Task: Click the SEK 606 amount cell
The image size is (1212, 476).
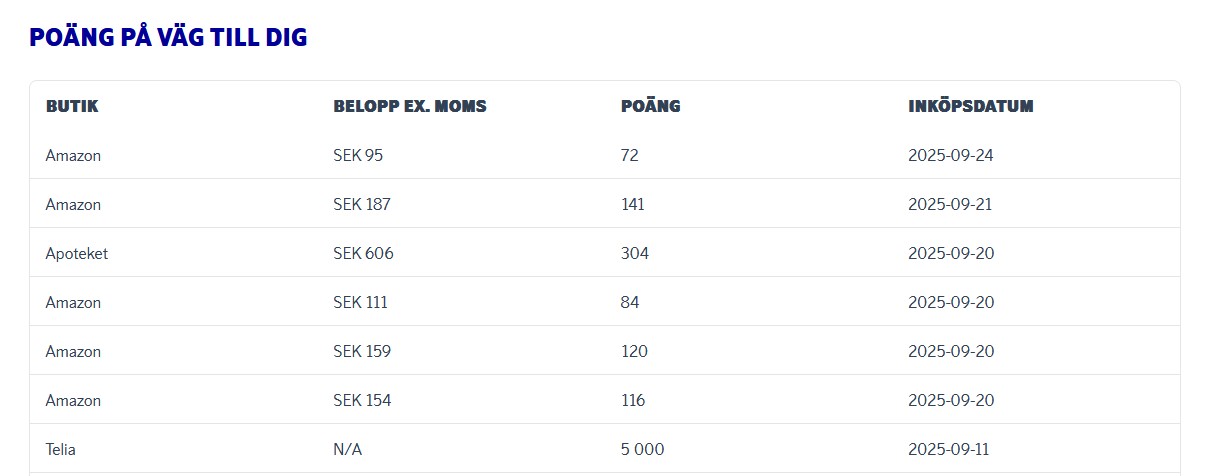Action: point(363,254)
